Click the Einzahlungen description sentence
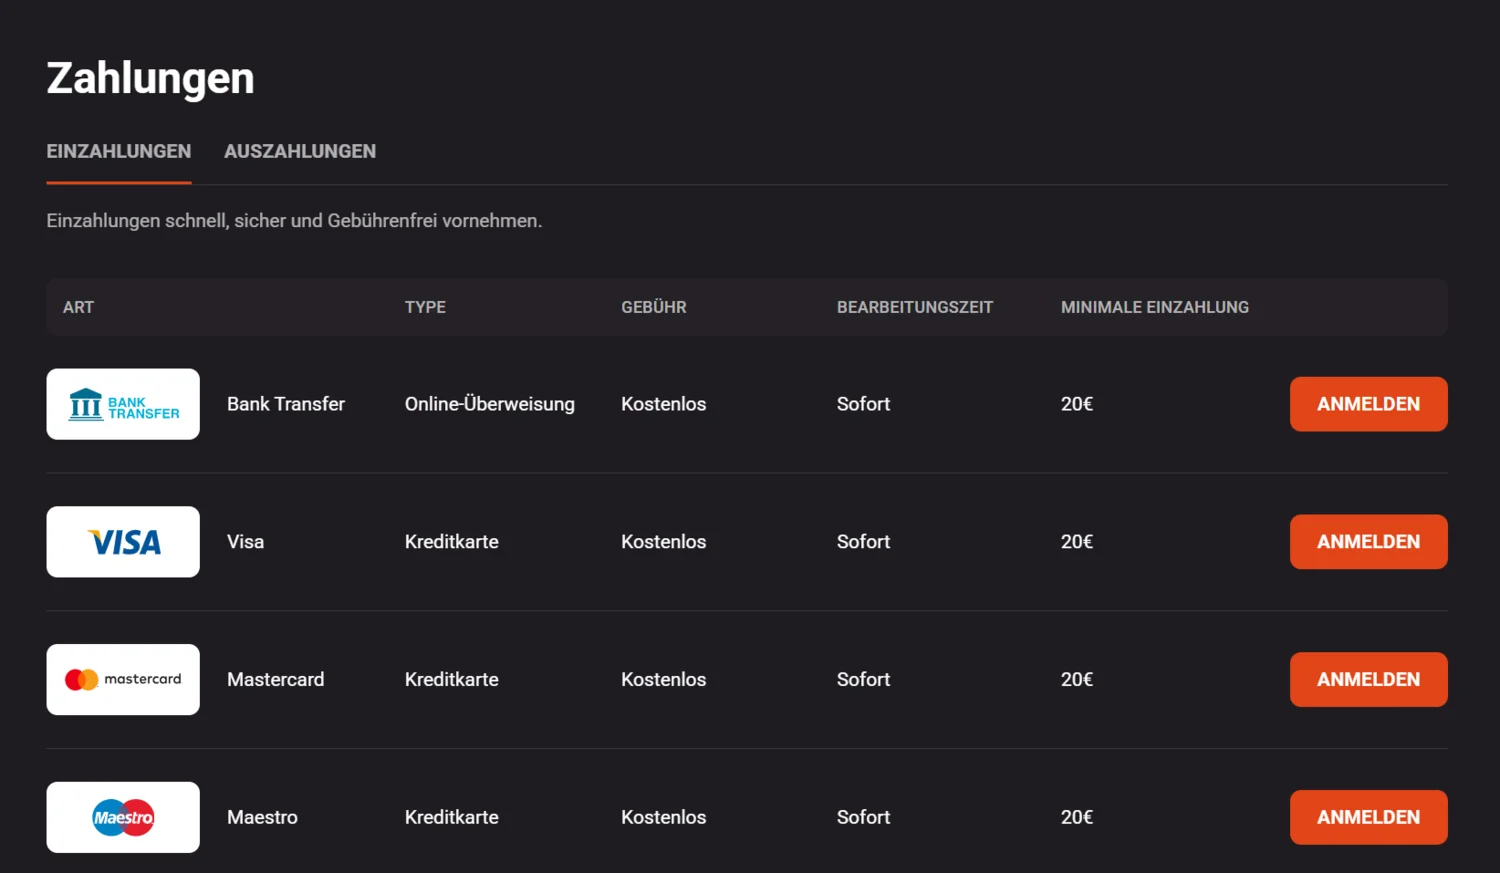 [294, 220]
